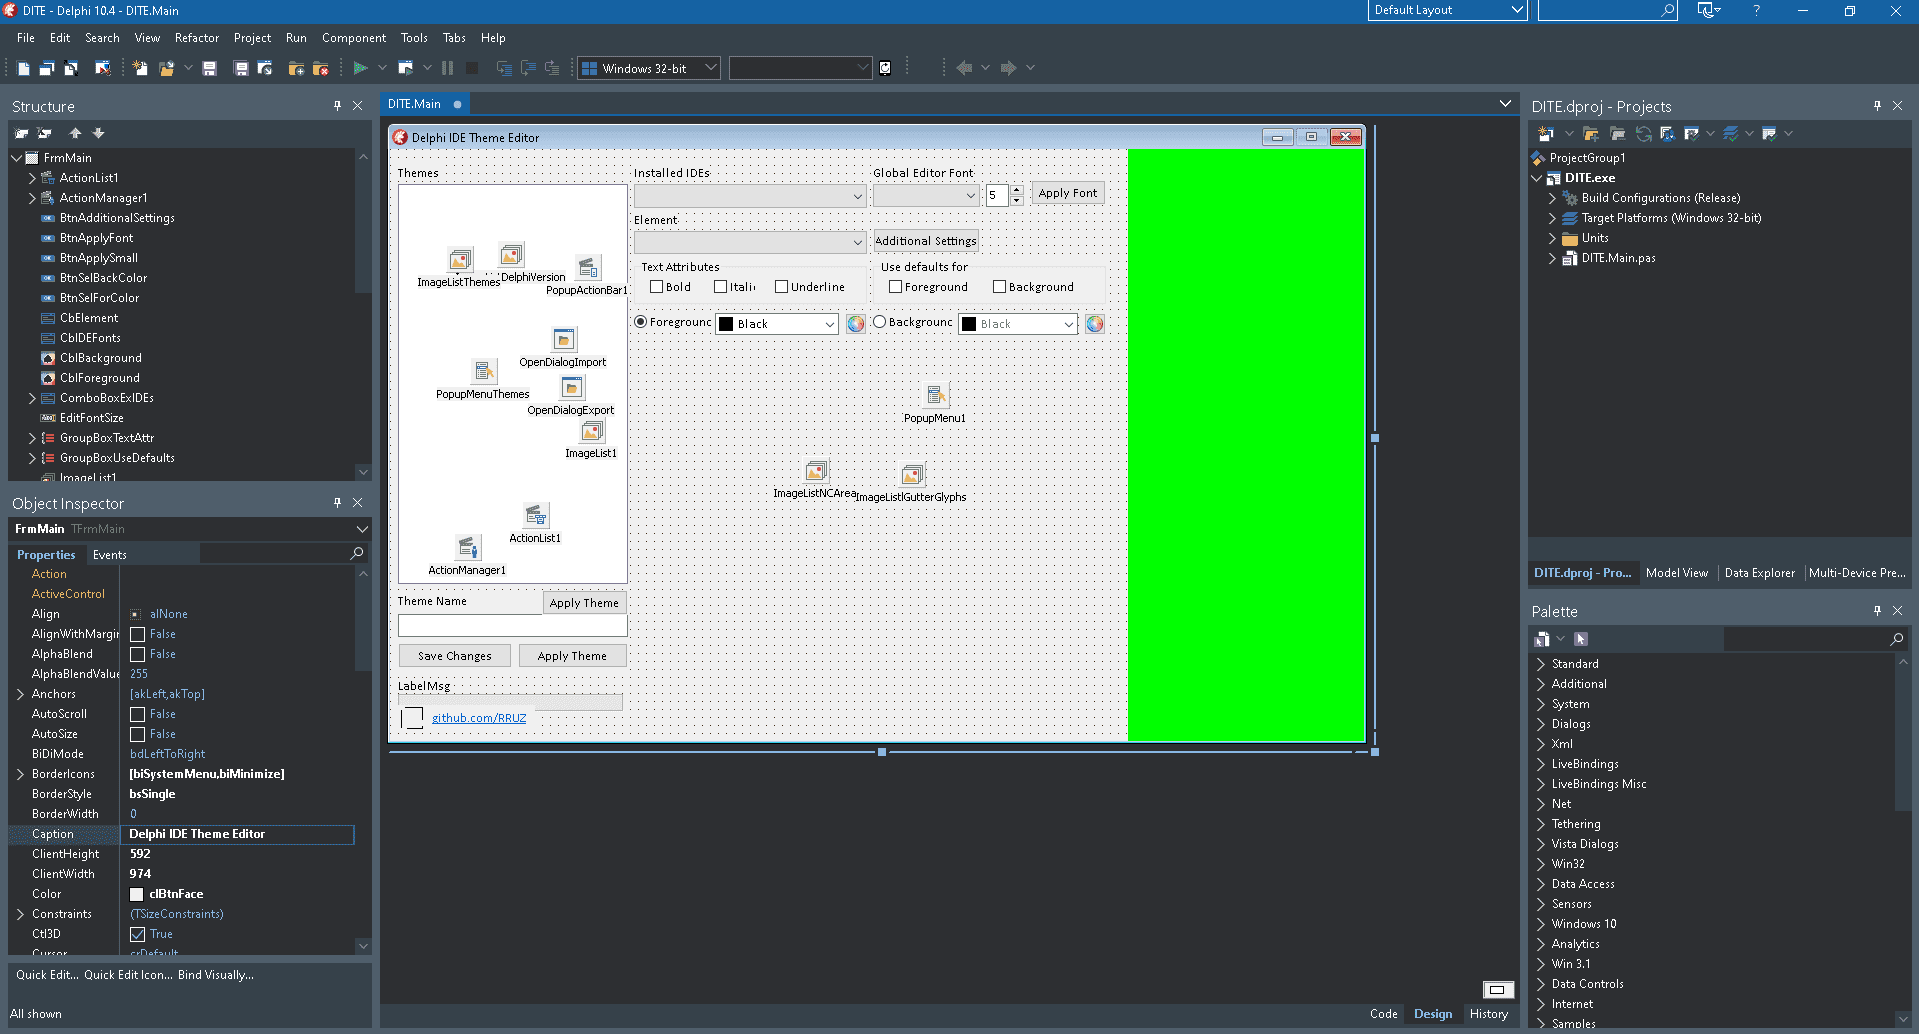Click the Refresh icon in Projects panel
This screenshot has height=1034, width=1919.
coord(1643,134)
